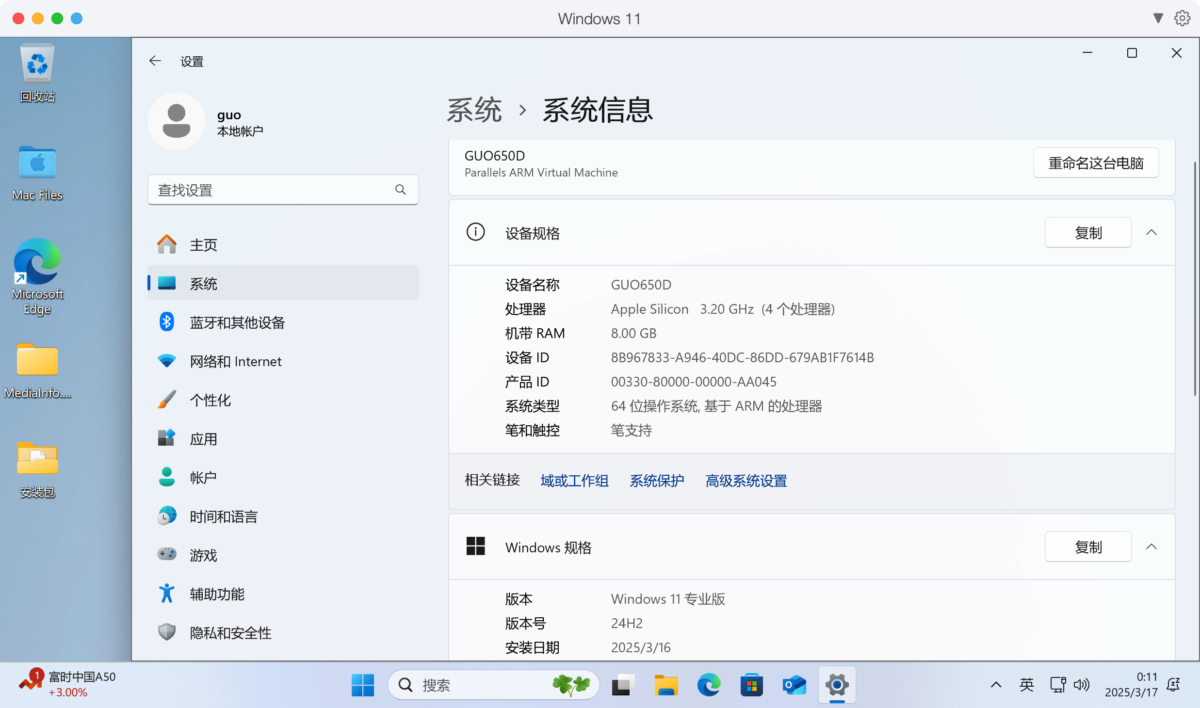Select the MediaInfo desktop folder
Image resolution: width=1200 pixels, height=708 pixels.
click(x=37, y=371)
